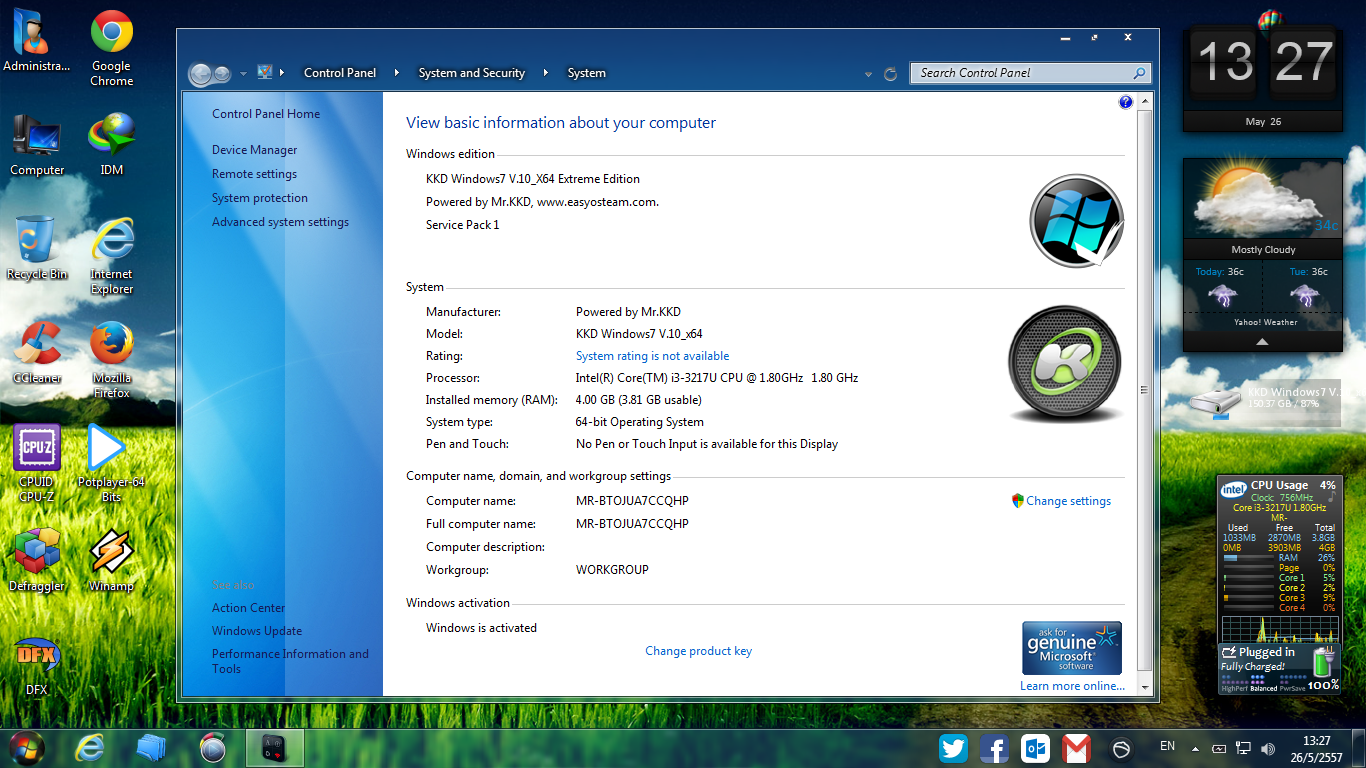
Task: Launch Google Chrome from the desktop
Action: [x=112, y=48]
